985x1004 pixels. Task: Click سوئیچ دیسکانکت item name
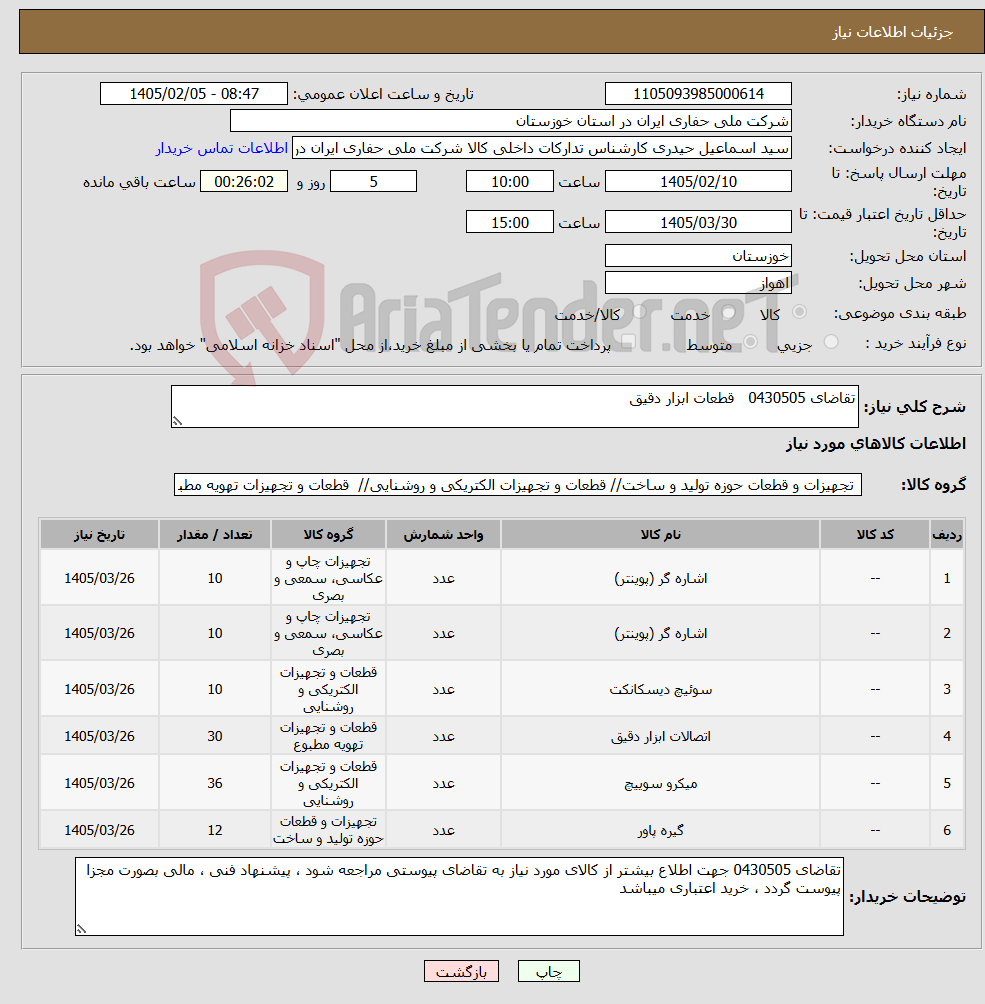pyautogui.click(x=660, y=690)
